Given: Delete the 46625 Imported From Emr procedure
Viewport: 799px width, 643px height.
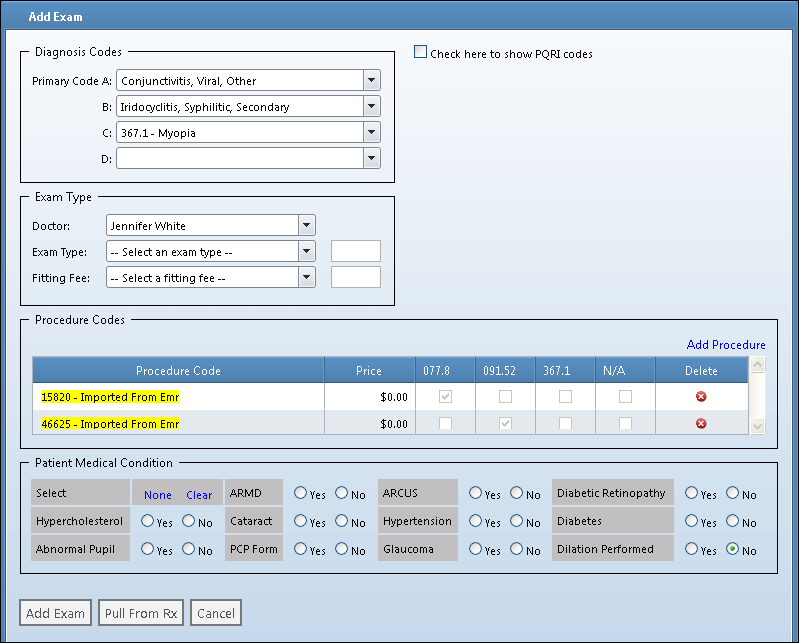Looking at the screenshot, I should pos(701,423).
